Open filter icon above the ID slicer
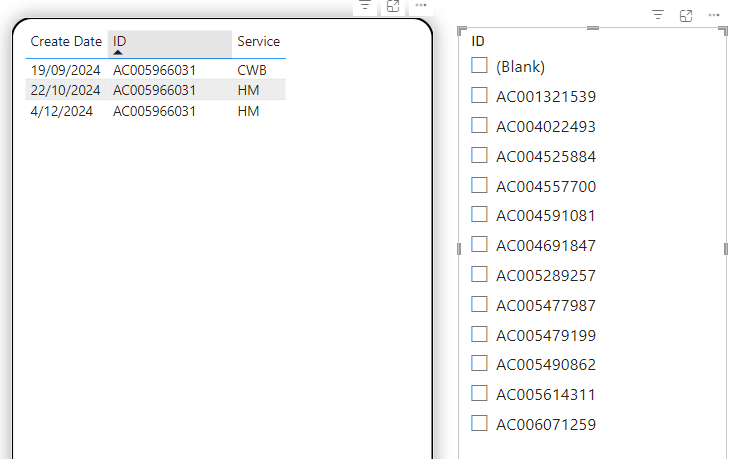 click(658, 15)
